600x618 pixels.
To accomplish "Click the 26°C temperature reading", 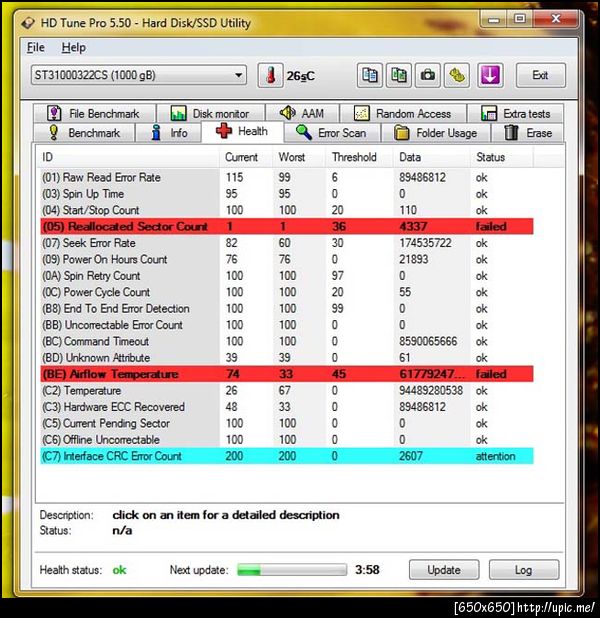I will point(300,76).
